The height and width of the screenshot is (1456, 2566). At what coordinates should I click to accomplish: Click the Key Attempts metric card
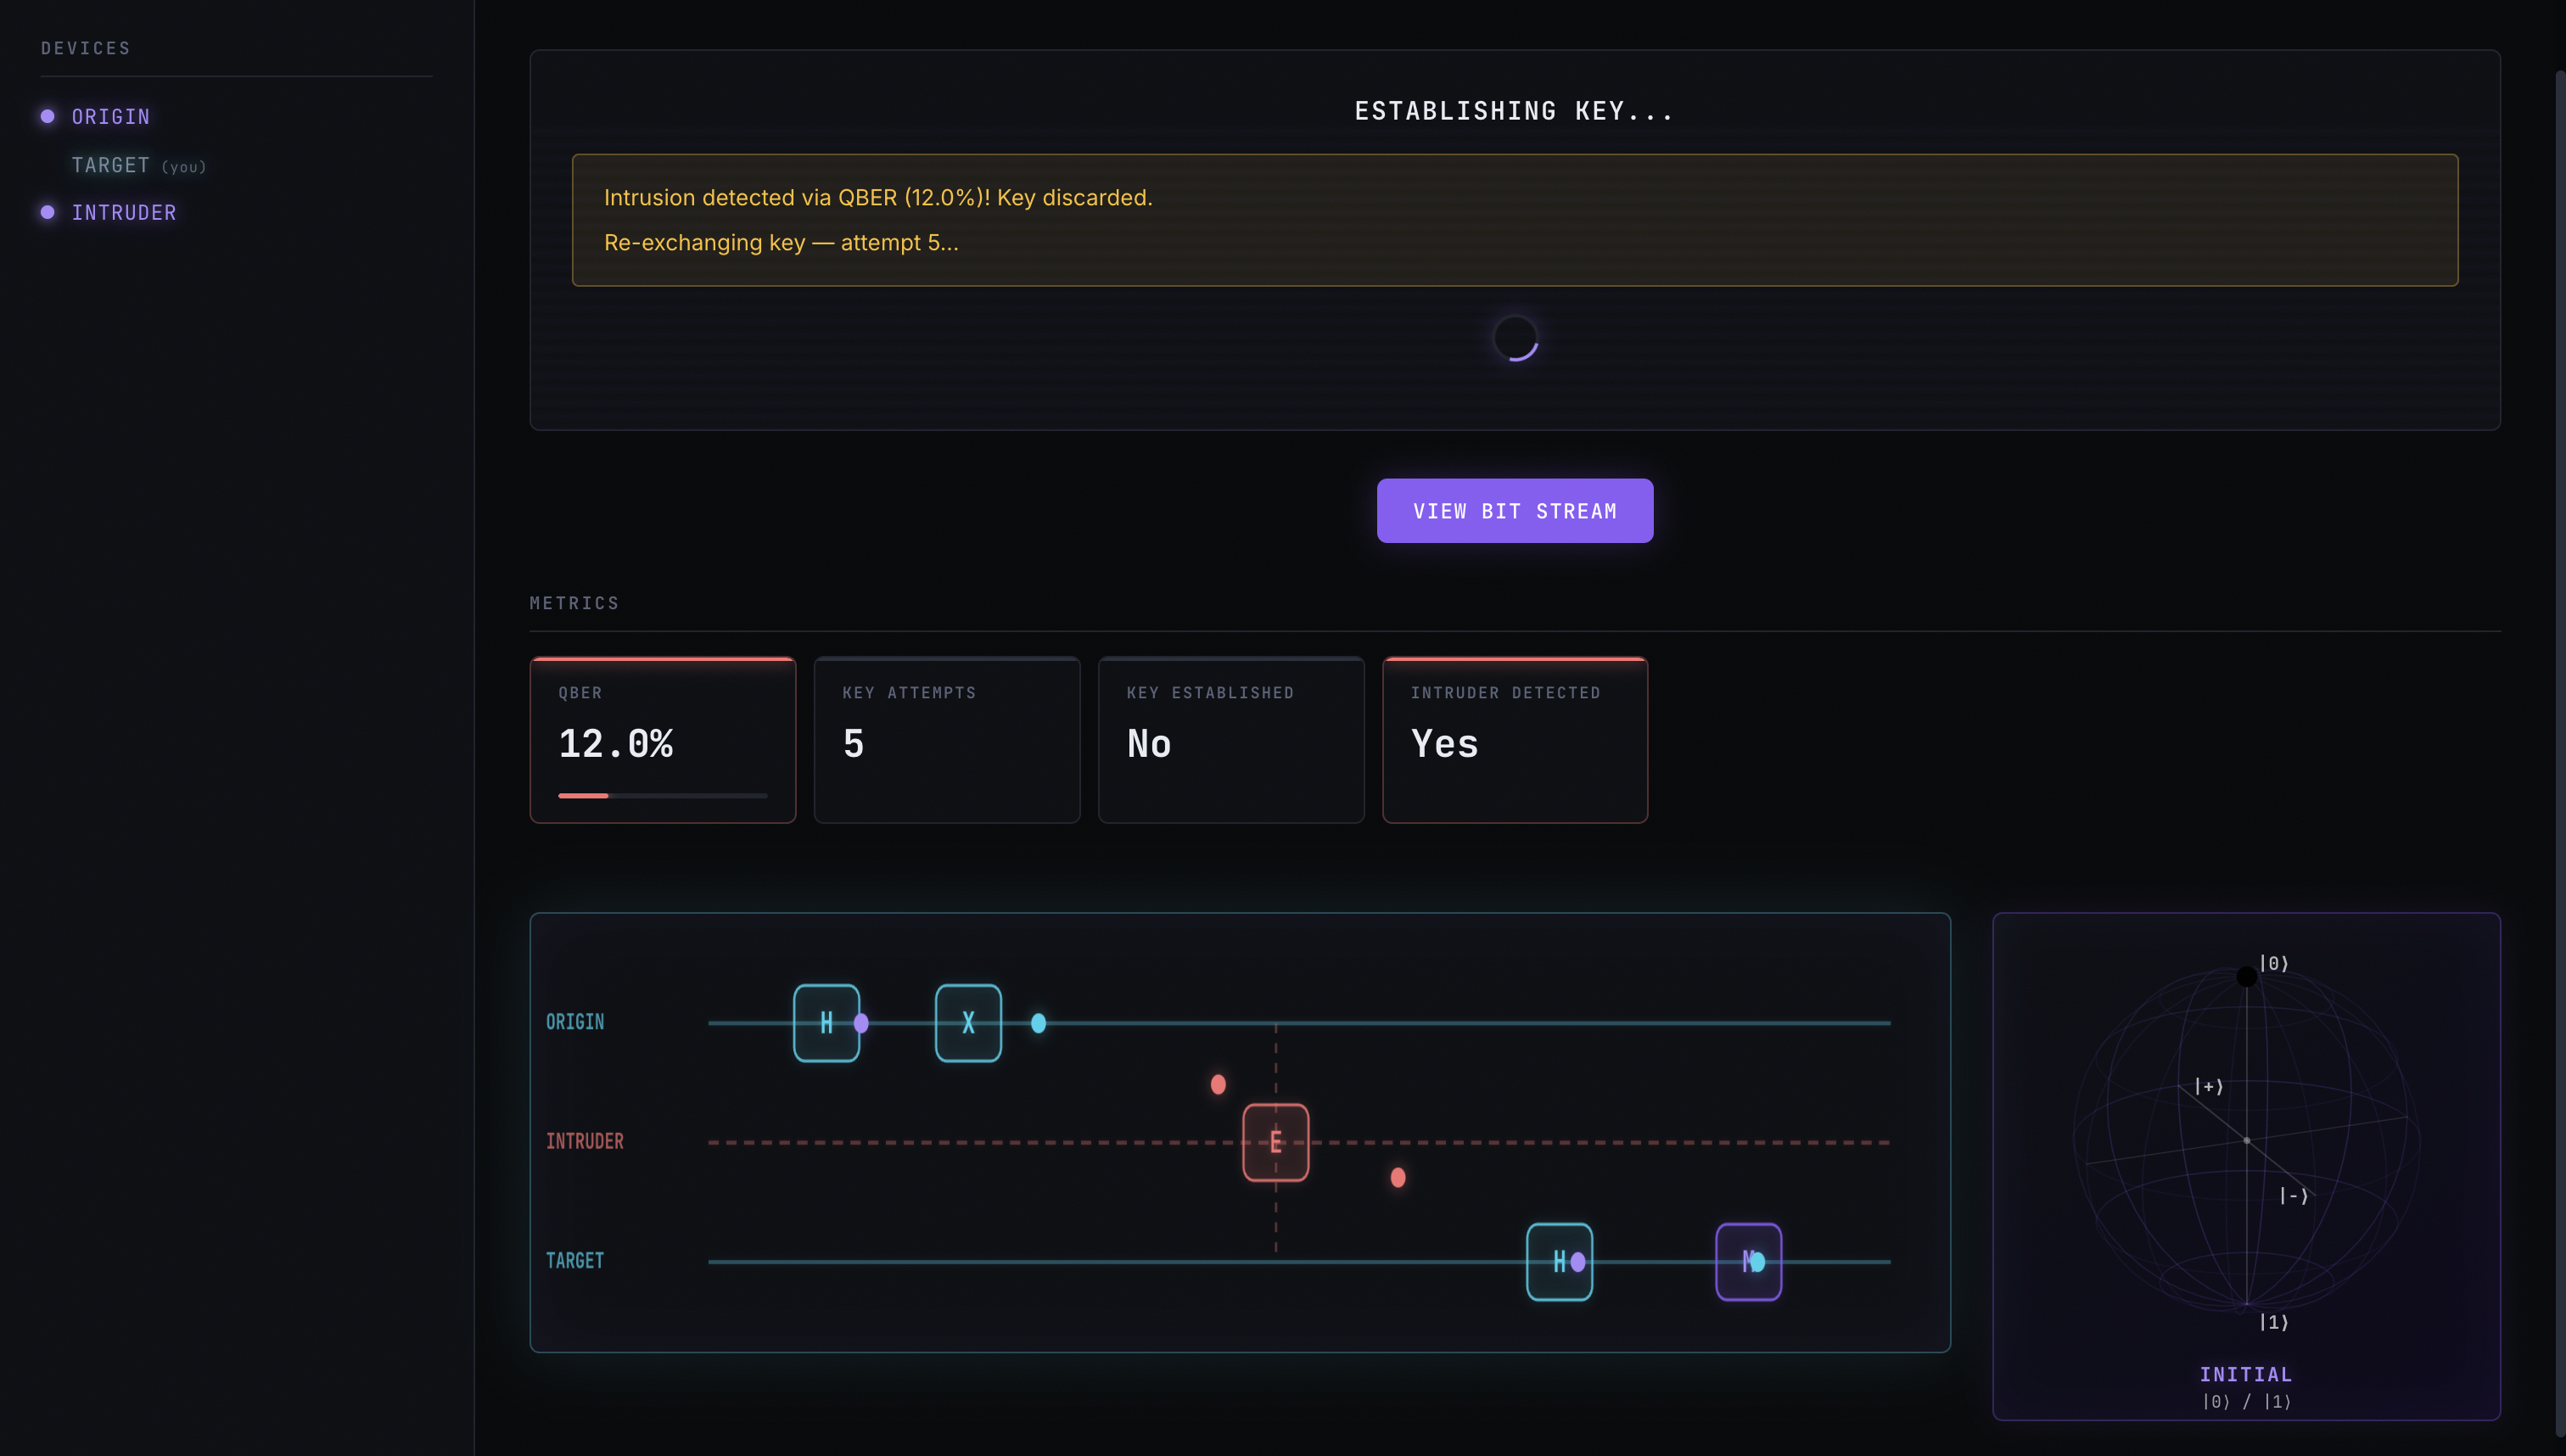click(946, 740)
